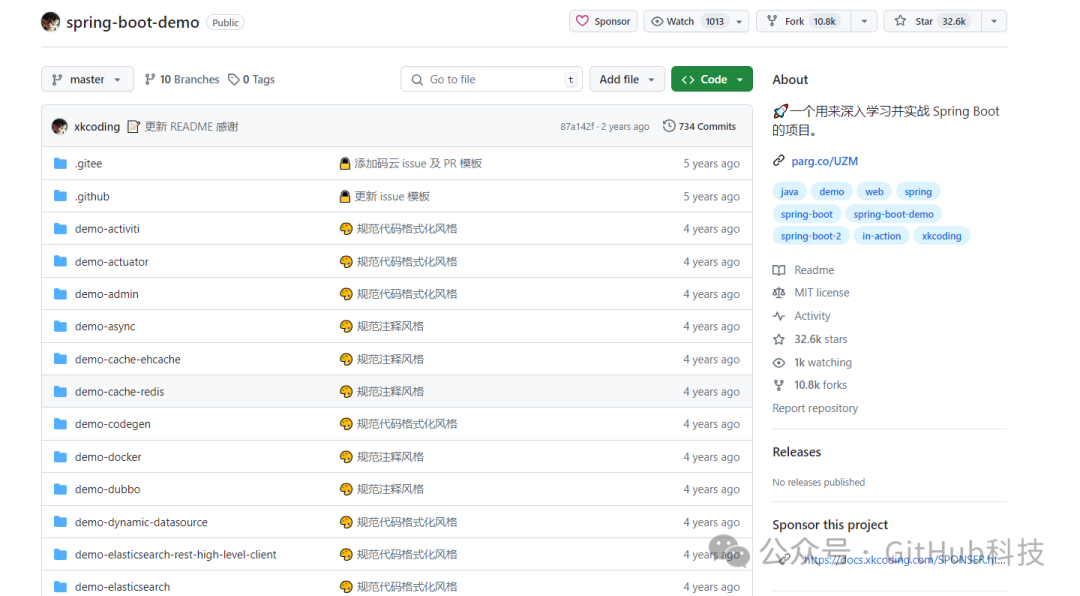
Task: Open the Activity link
Action: pyautogui.click(x=812, y=316)
